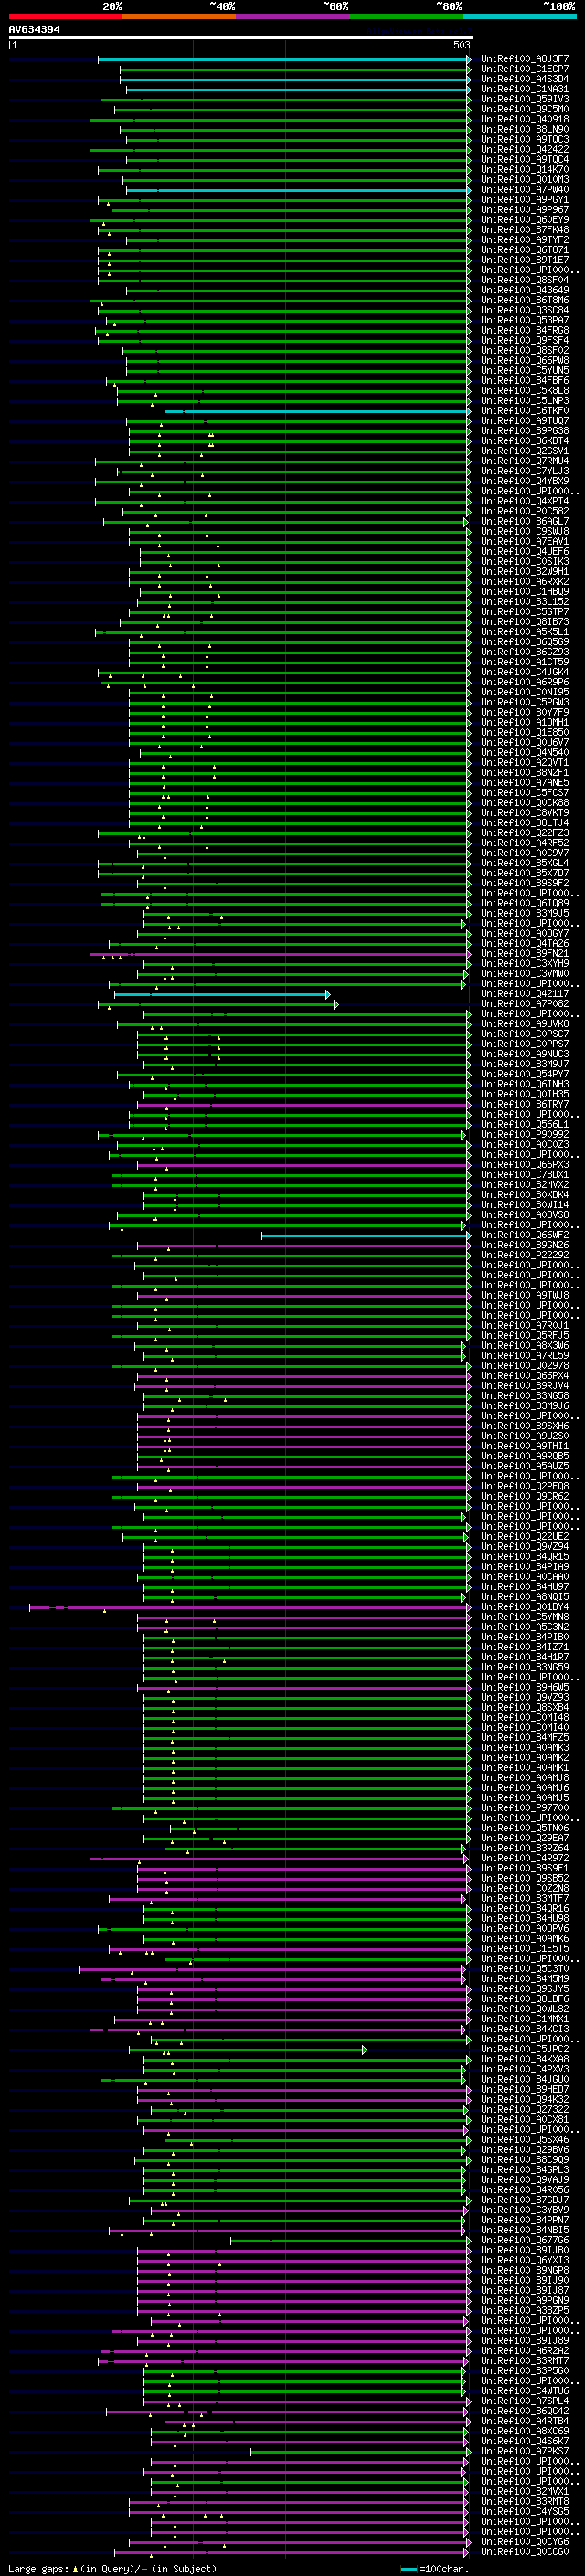Viewport: 585px width, 2576px height.
Task: Click the =100char. scale legend
Action: coord(435,2568)
